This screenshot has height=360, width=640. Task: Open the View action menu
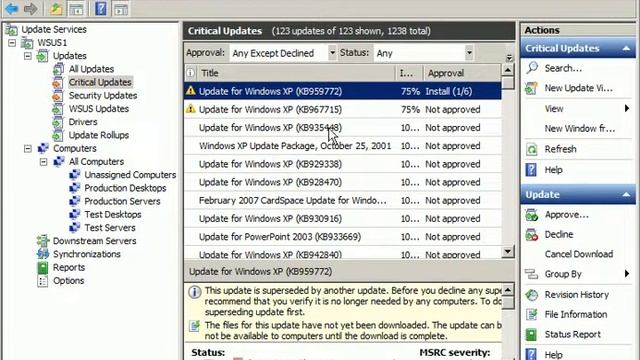coord(554,109)
